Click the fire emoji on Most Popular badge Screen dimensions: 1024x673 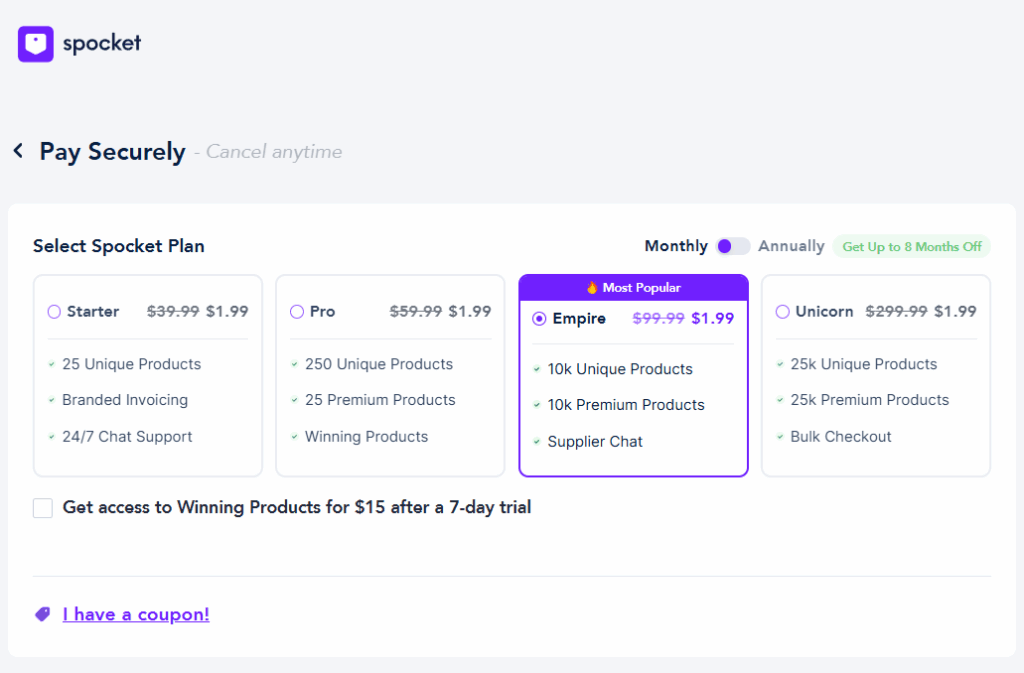(x=590, y=287)
